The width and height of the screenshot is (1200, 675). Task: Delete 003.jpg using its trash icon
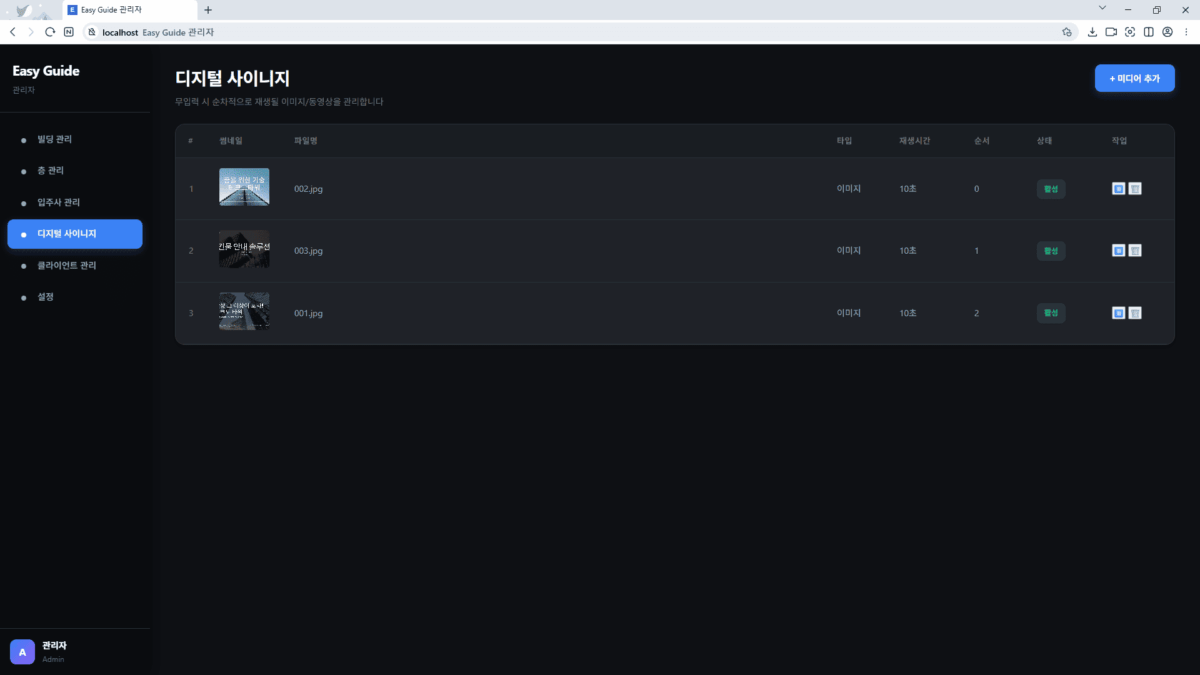[1135, 250]
